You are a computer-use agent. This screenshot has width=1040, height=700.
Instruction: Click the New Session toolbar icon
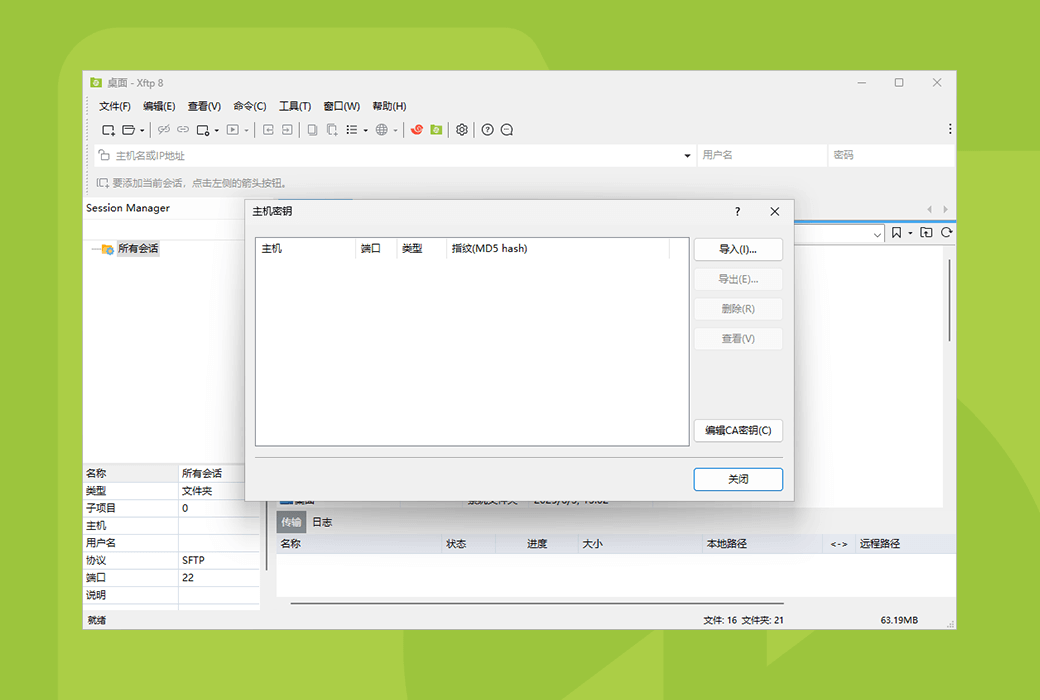[108, 130]
